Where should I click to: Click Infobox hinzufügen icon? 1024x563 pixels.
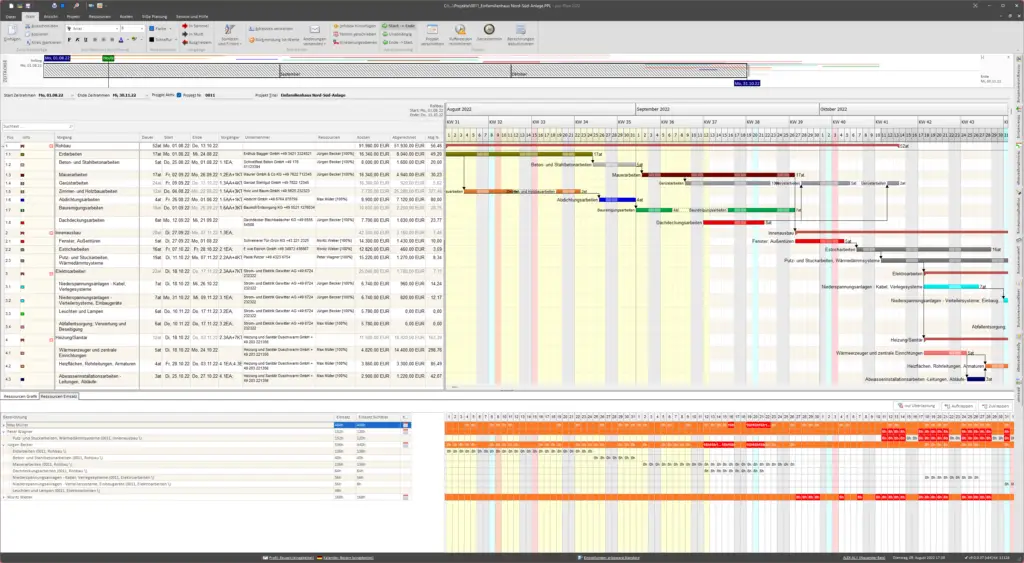click(x=336, y=26)
